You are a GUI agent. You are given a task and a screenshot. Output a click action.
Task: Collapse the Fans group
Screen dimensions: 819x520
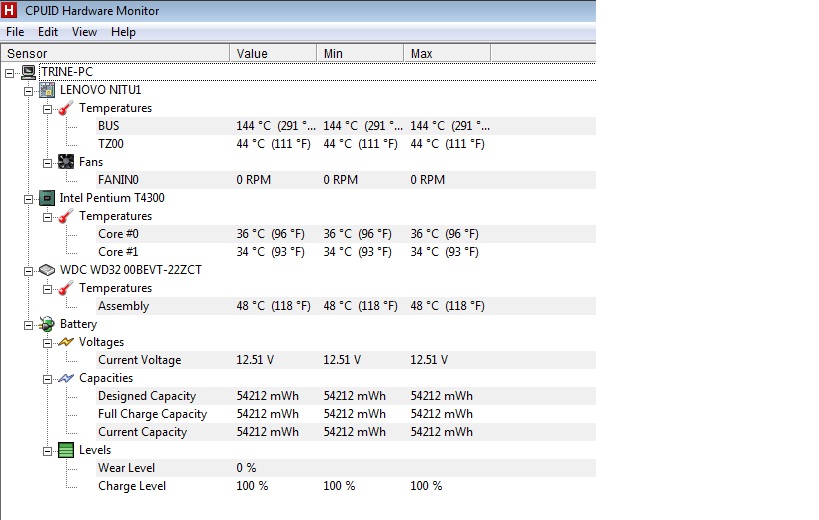pos(47,163)
